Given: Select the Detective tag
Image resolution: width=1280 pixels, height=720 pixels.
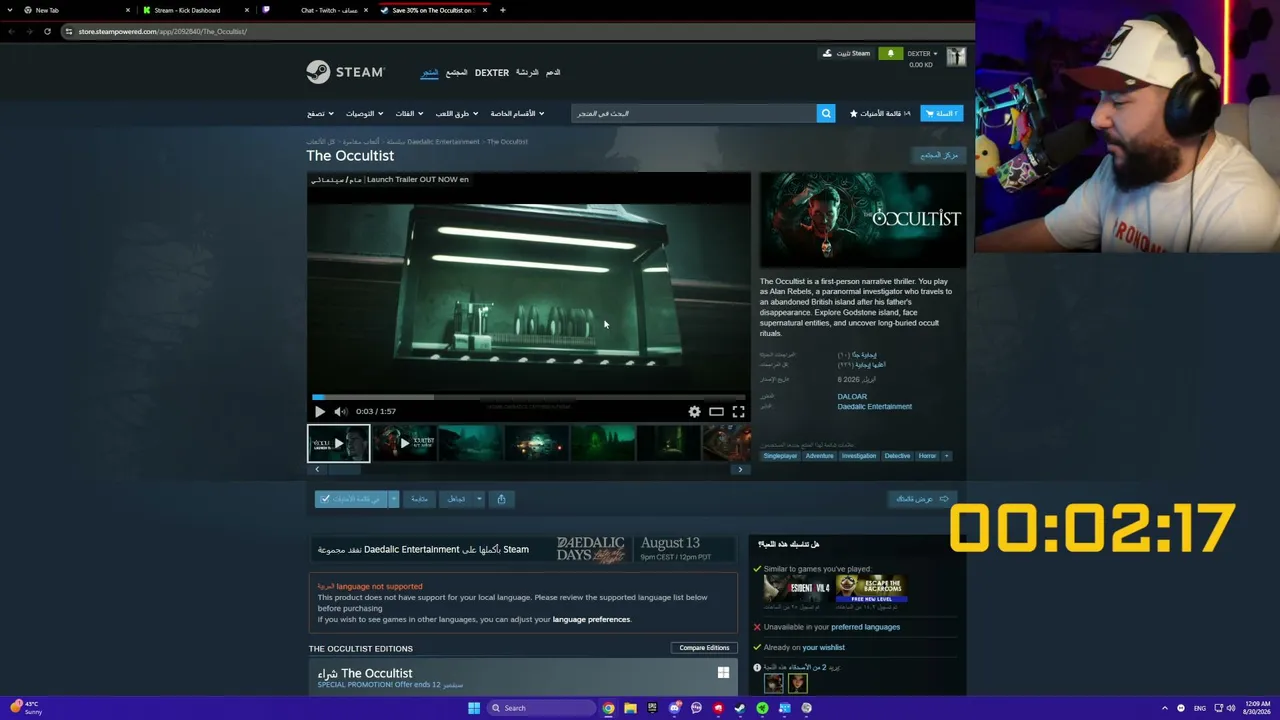Looking at the screenshot, I should click(x=897, y=456).
